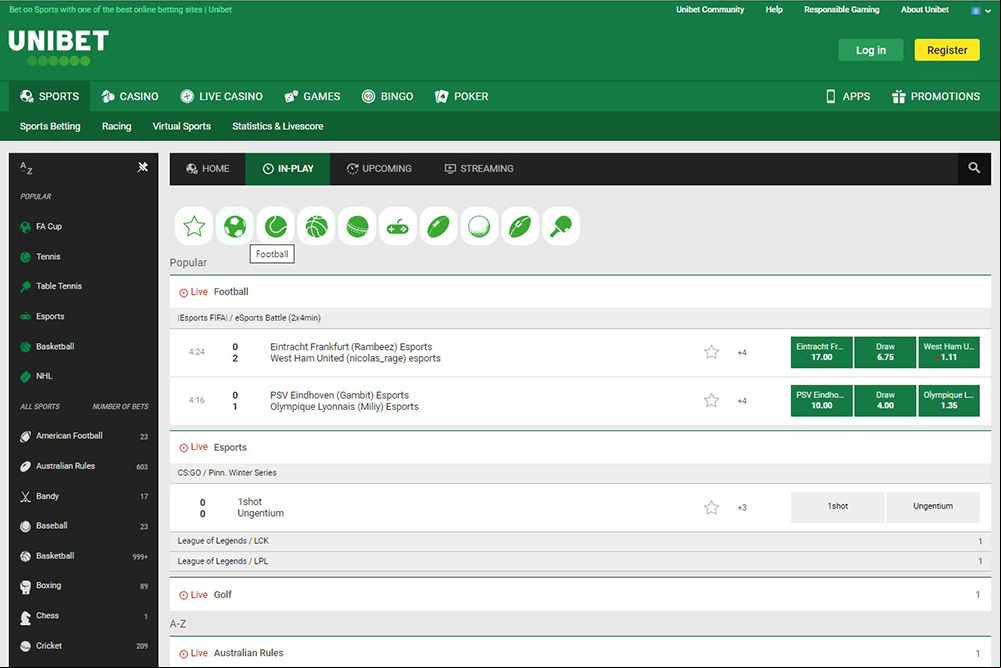Select the Football sport filter icon
Screen dimensions: 1001x668
pos(235,226)
